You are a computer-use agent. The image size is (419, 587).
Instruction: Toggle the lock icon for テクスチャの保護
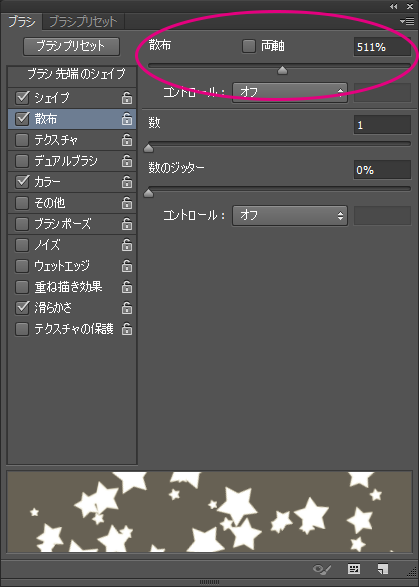[x=127, y=329]
